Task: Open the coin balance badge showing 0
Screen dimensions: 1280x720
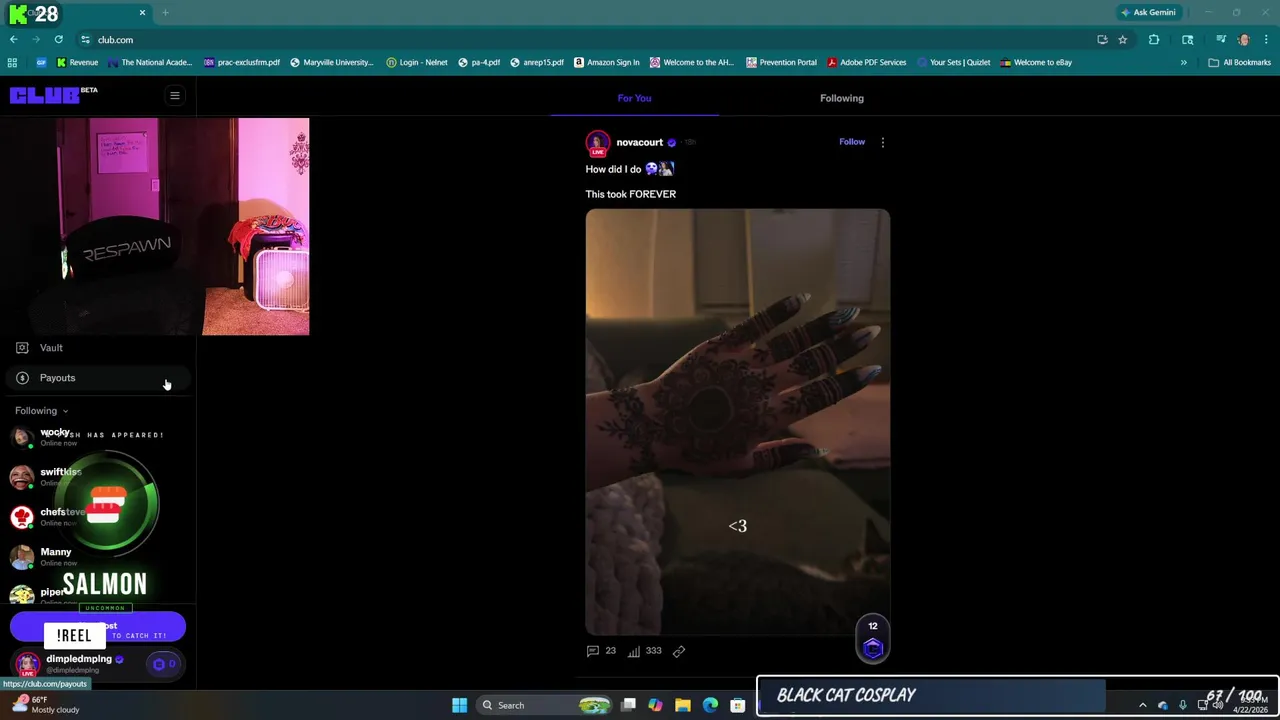Action: coord(164,664)
